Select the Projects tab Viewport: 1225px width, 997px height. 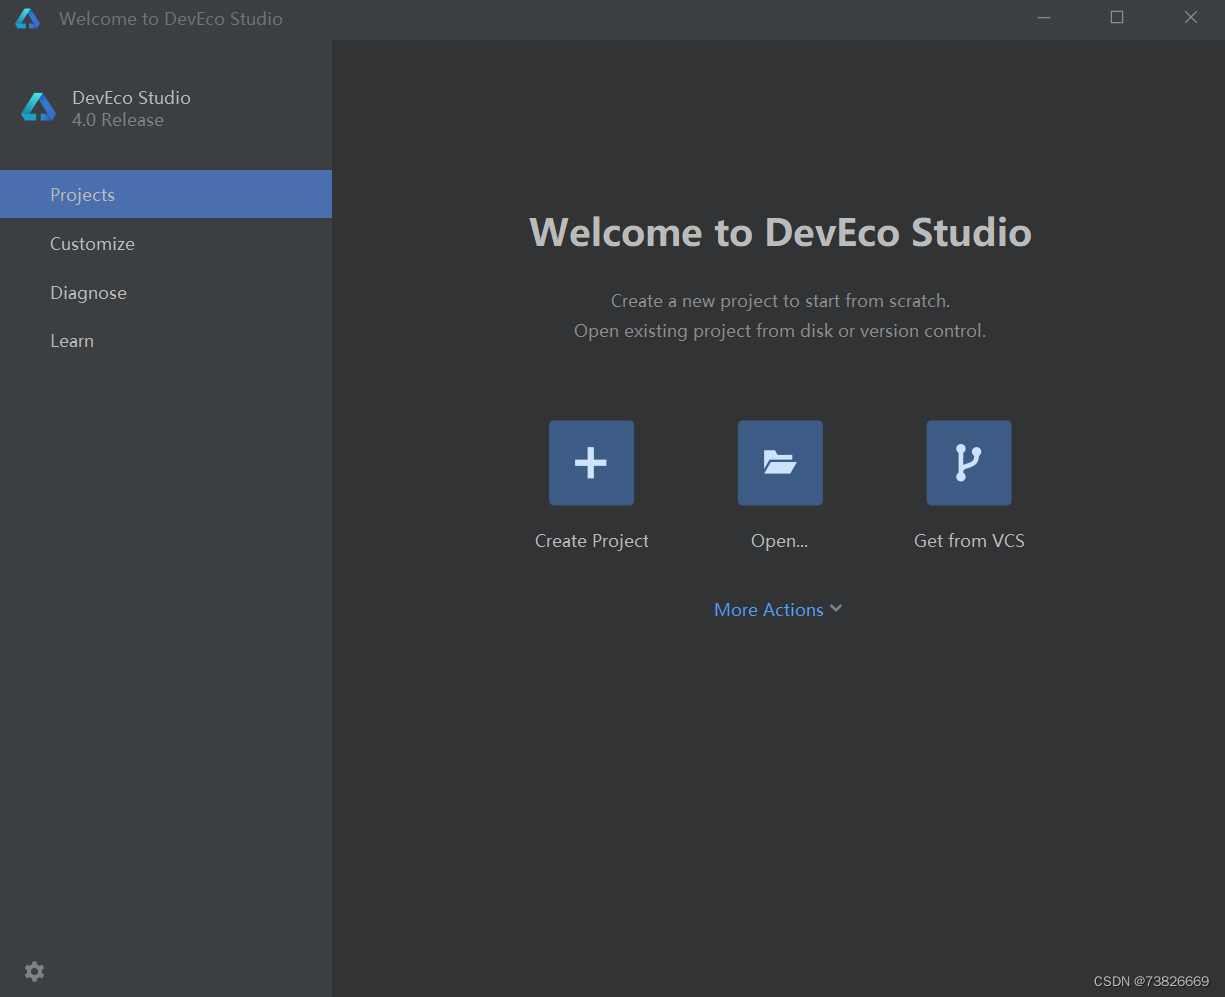click(166, 194)
